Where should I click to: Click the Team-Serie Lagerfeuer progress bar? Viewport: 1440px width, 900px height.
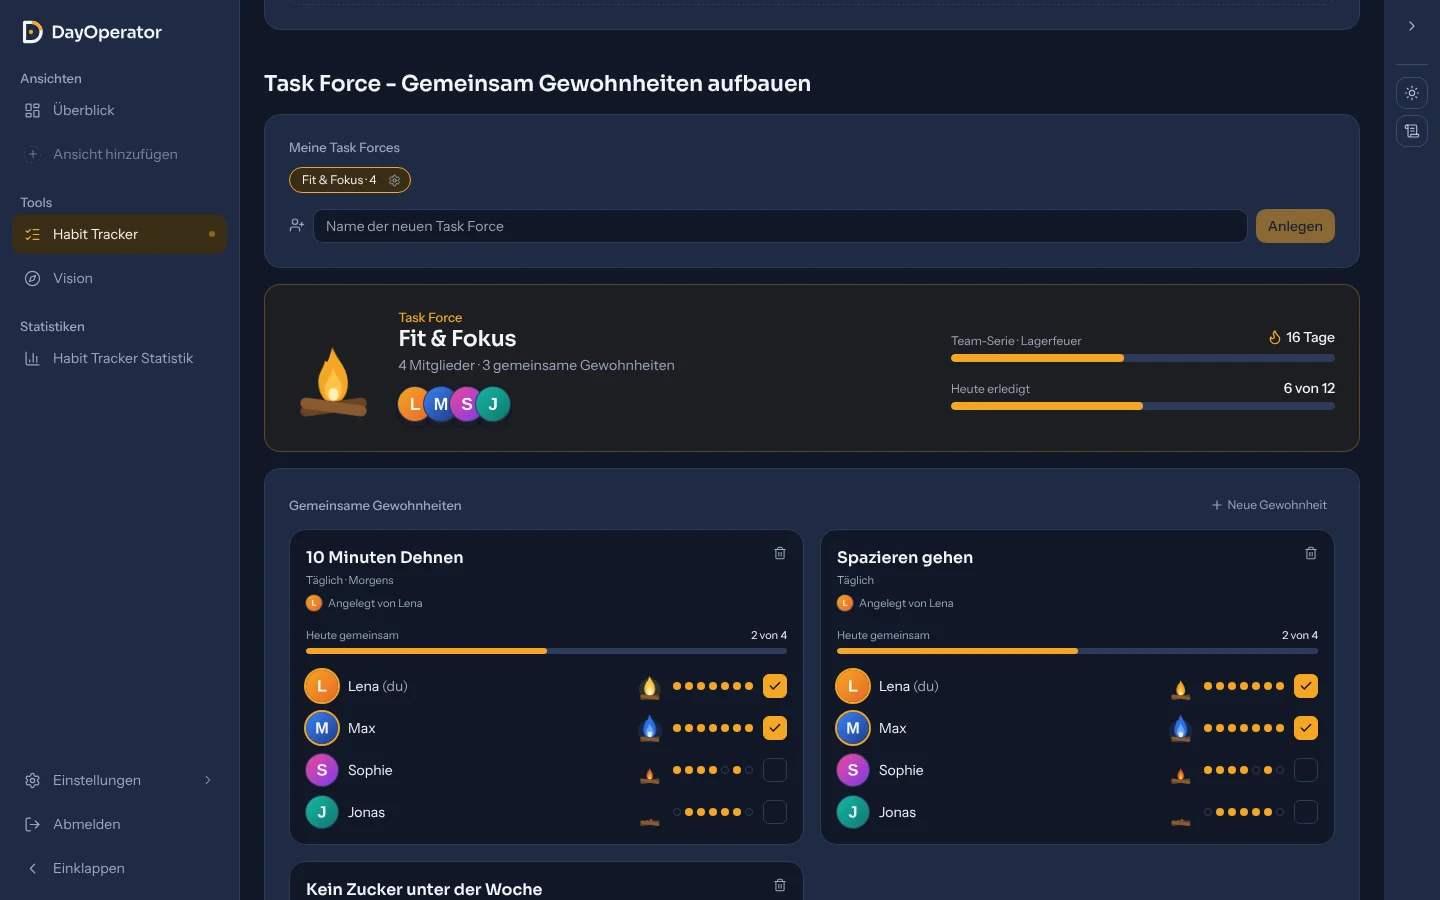[1143, 358]
